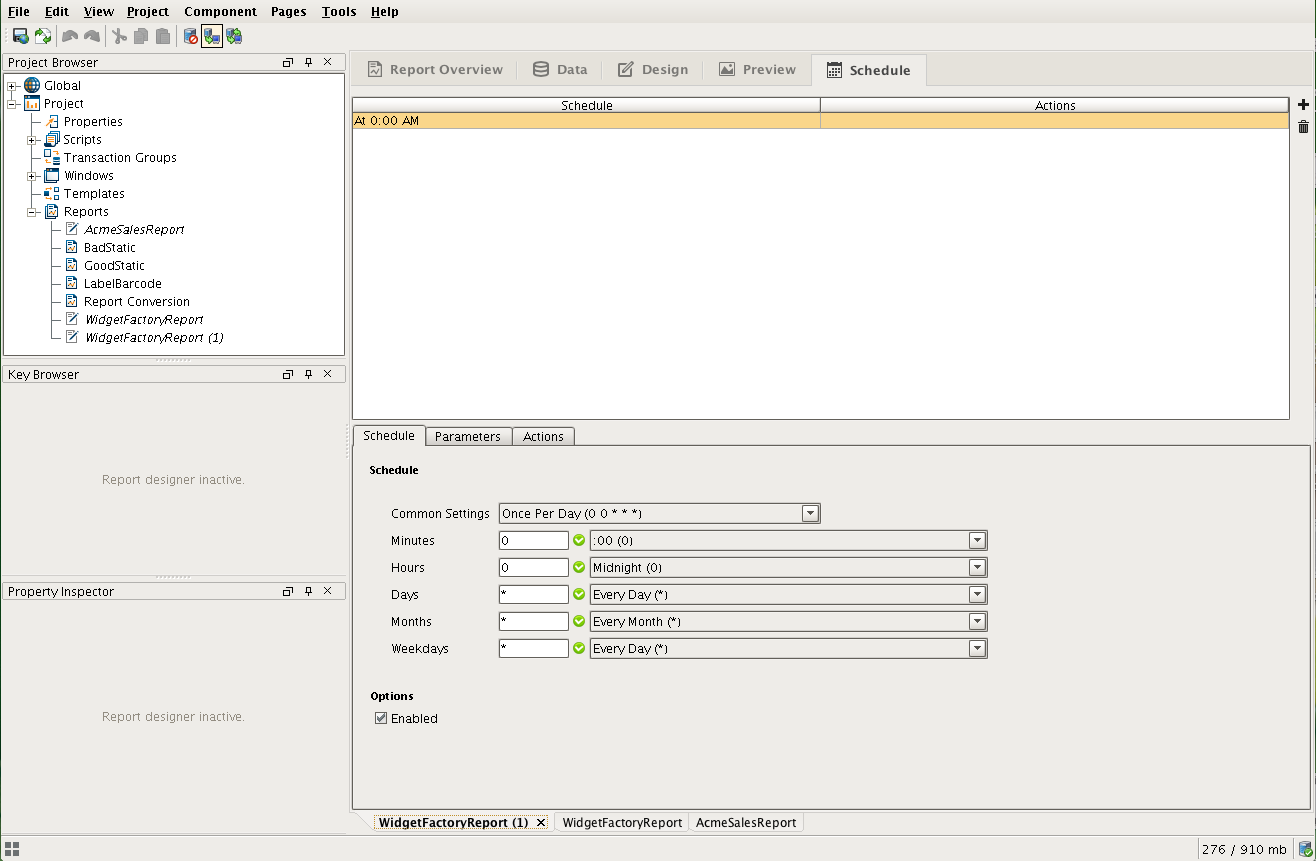Pin the Project Browser panel

[x=308, y=62]
